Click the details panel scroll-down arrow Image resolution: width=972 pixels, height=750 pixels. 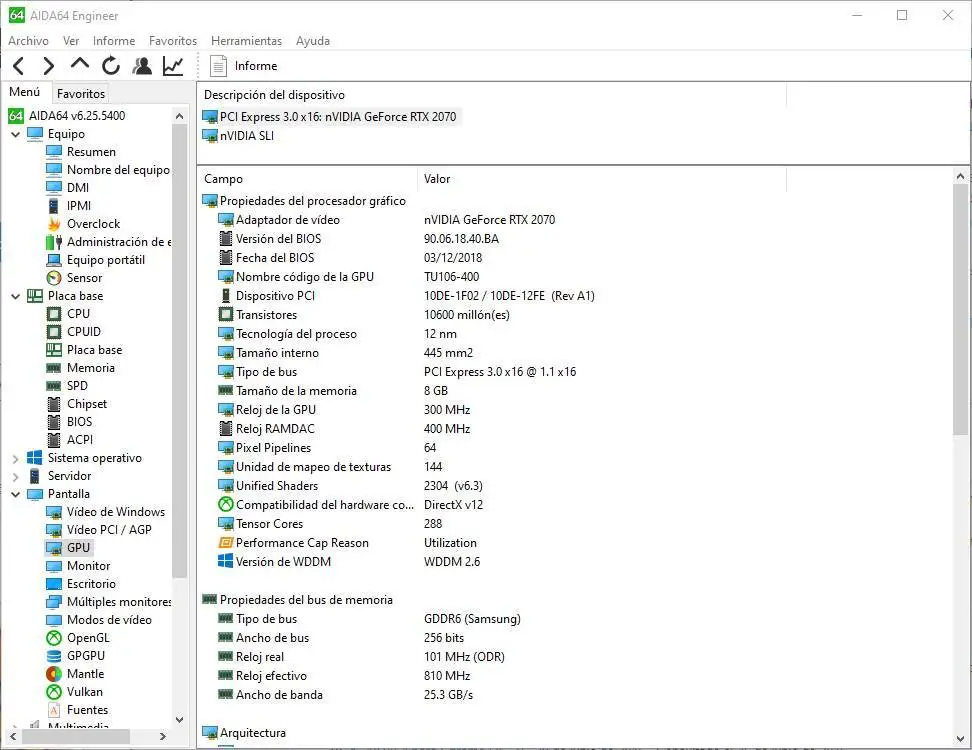click(960, 739)
